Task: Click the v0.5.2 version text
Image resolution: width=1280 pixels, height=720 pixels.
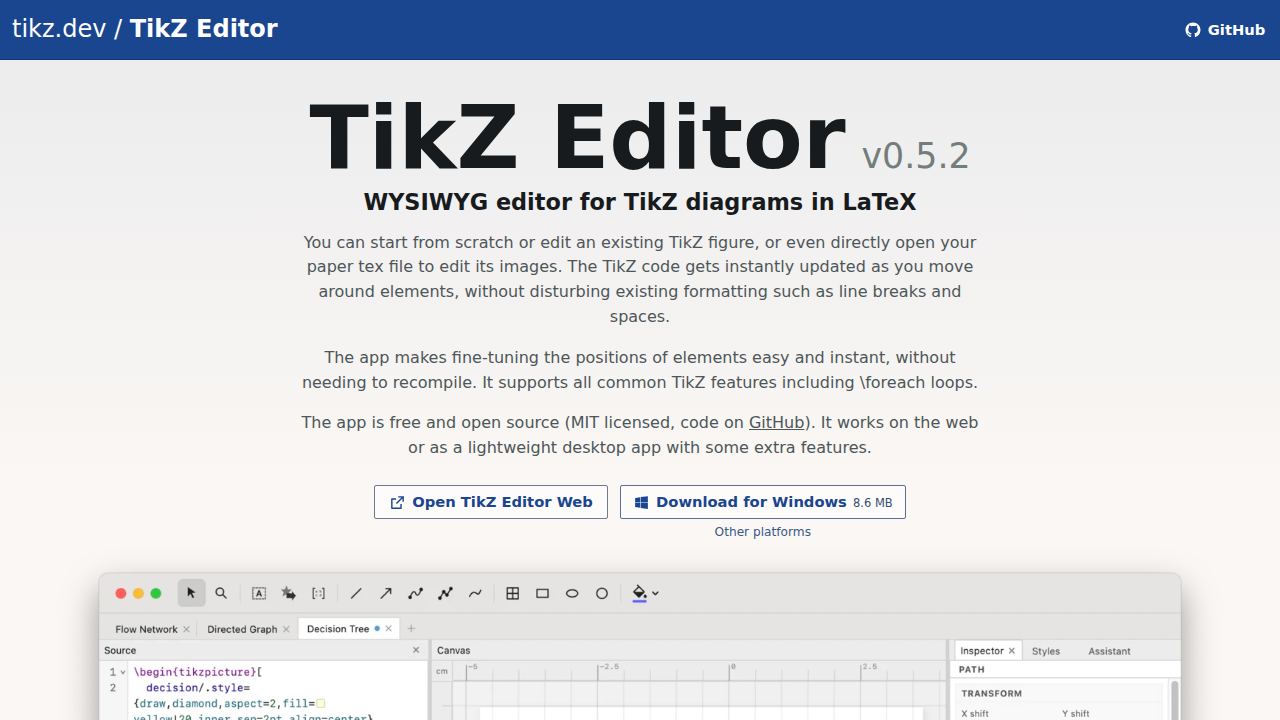Action: 916,156
